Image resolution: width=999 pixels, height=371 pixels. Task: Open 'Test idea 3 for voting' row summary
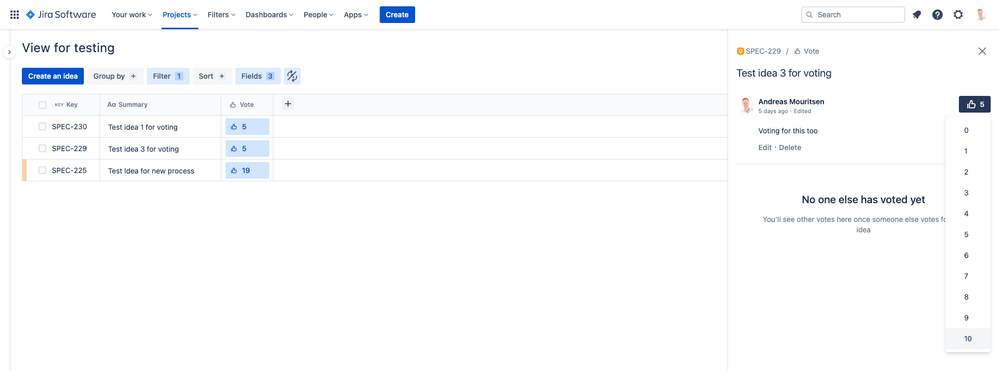click(143, 149)
